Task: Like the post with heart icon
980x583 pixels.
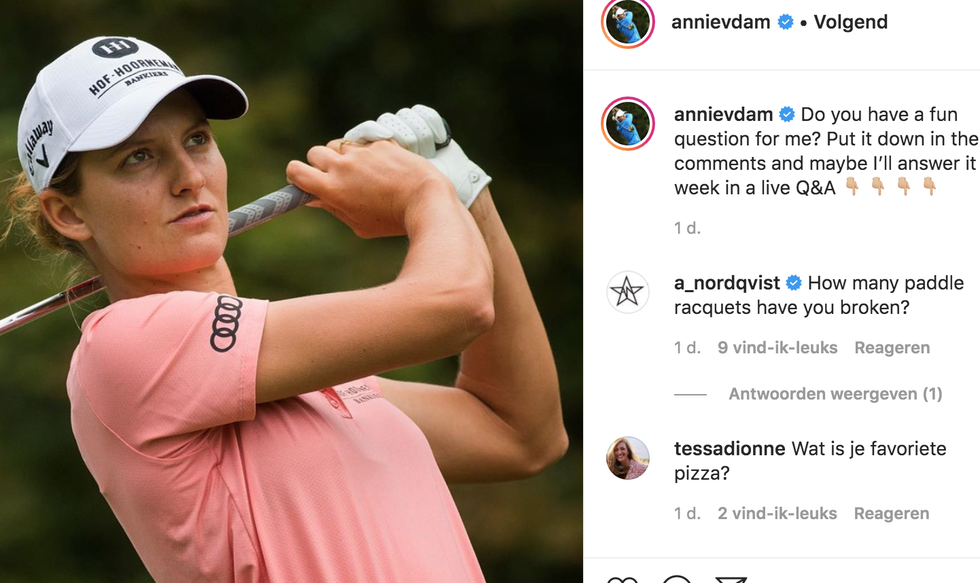Action: click(x=622, y=580)
